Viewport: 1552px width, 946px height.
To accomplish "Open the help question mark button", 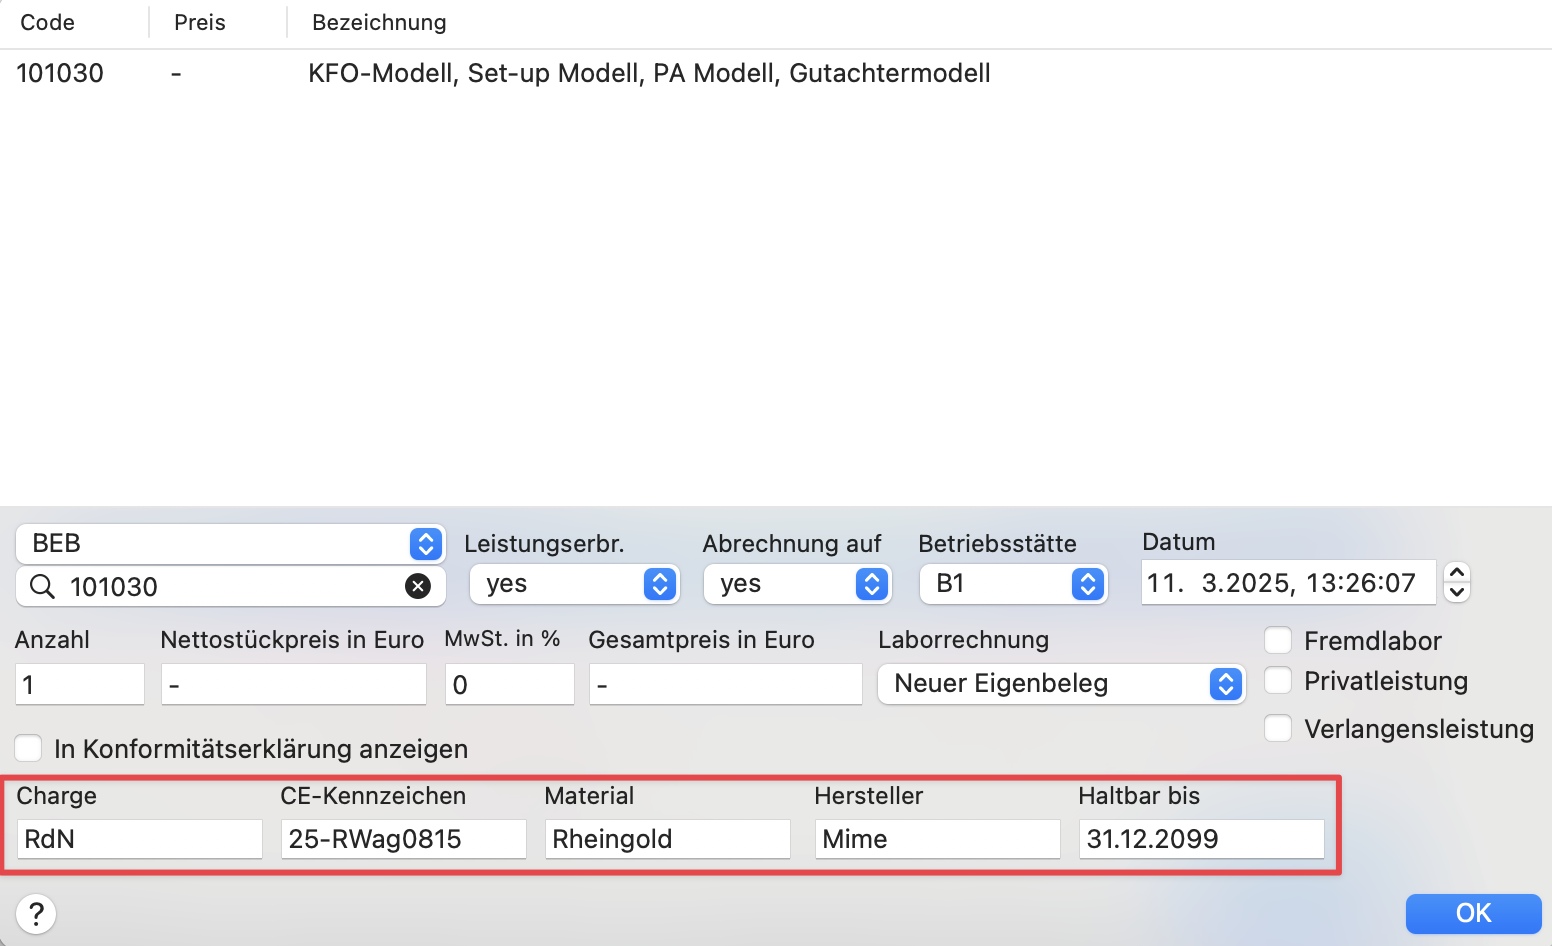I will click(x=36, y=914).
